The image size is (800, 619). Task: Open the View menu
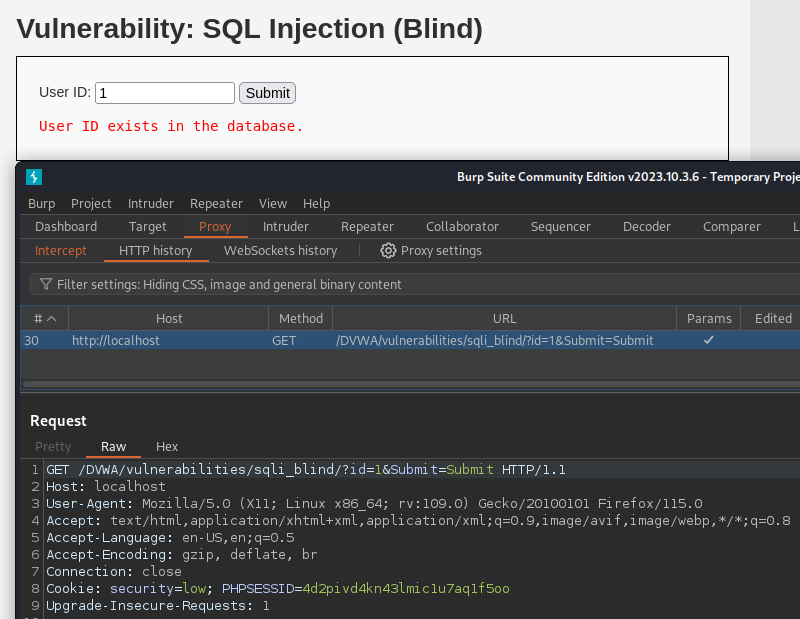273,204
